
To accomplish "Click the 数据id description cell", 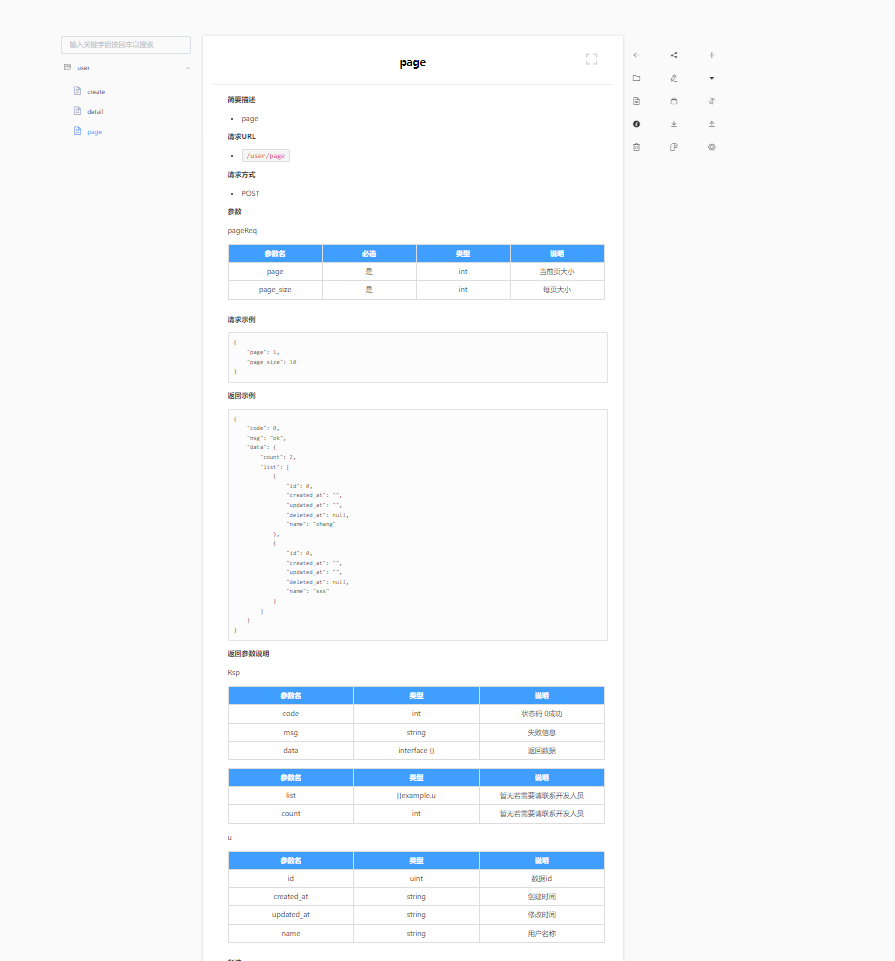I will pyautogui.click(x=542, y=879).
